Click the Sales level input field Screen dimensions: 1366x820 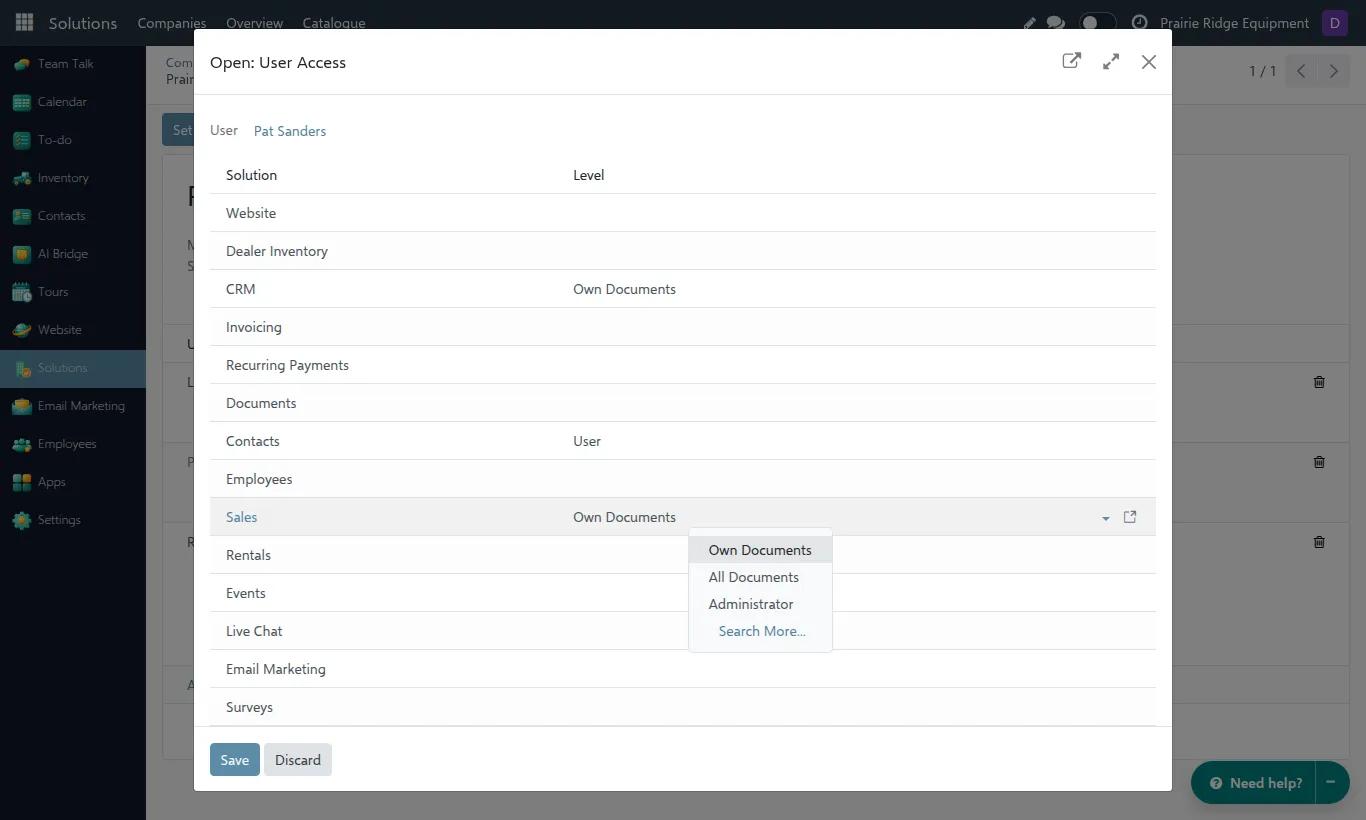[835, 517]
